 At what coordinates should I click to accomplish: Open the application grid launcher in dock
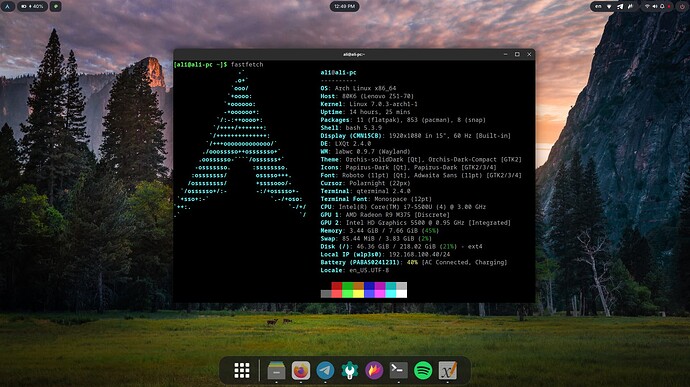click(x=242, y=370)
